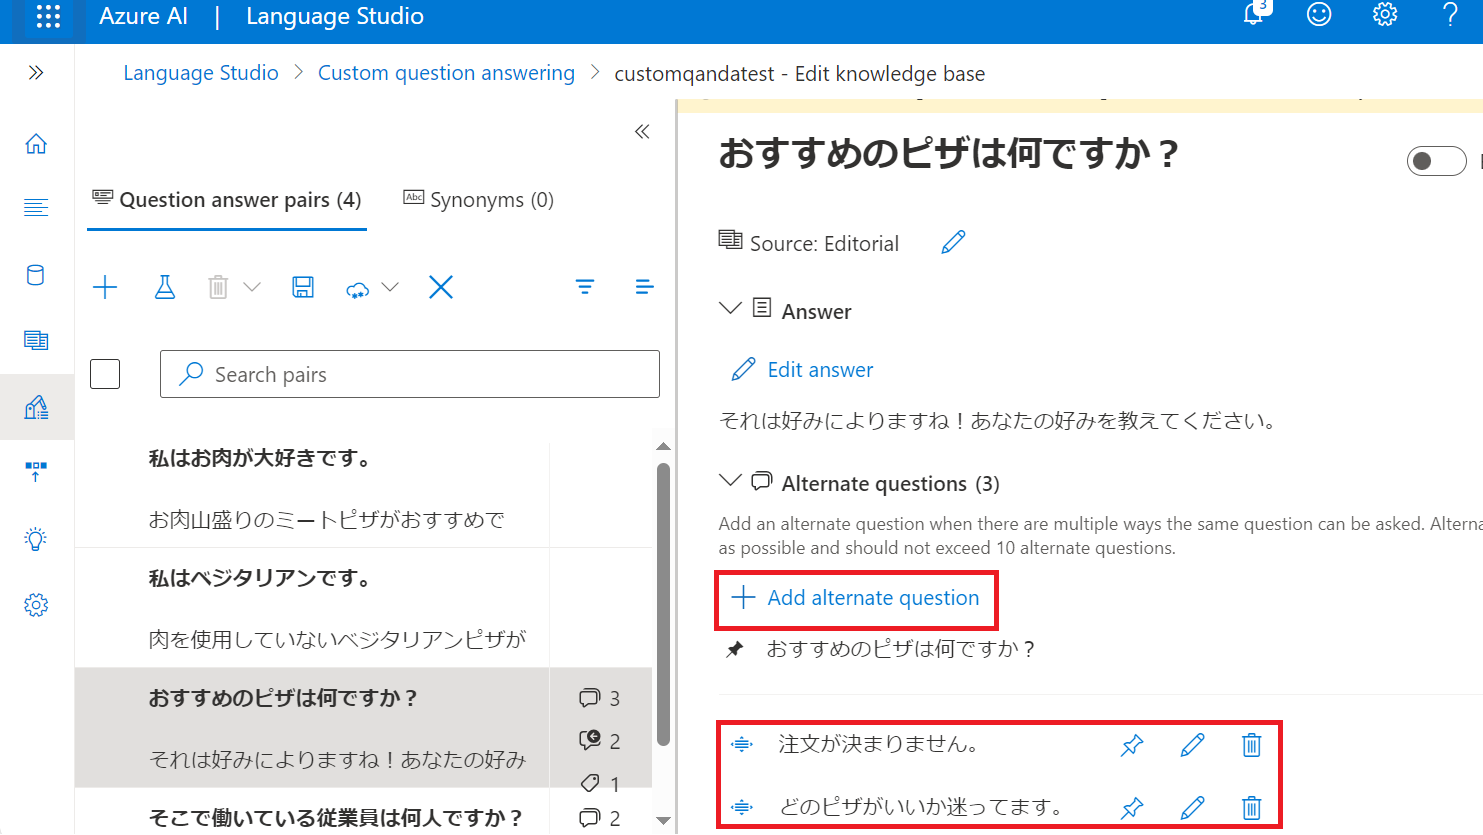Open the settings gear in header
The image size is (1483, 835).
click(1384, 14)
